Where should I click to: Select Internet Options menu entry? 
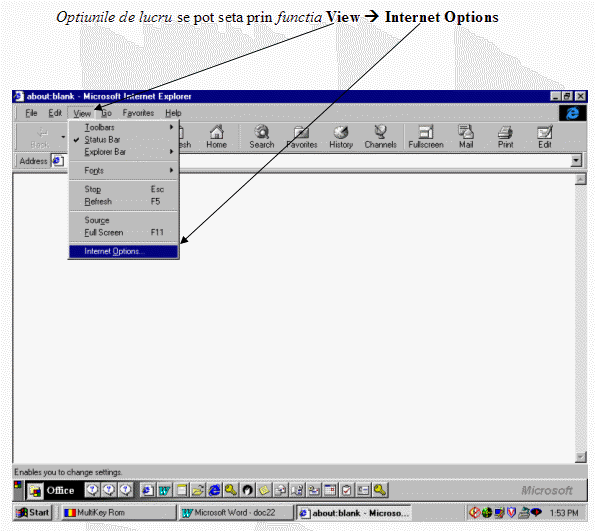click(x=123, y=251)
